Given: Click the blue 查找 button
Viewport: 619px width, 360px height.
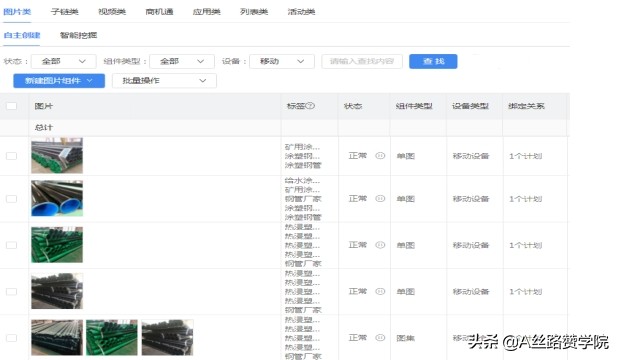Looking at the screenshot, I should point(433,61).
